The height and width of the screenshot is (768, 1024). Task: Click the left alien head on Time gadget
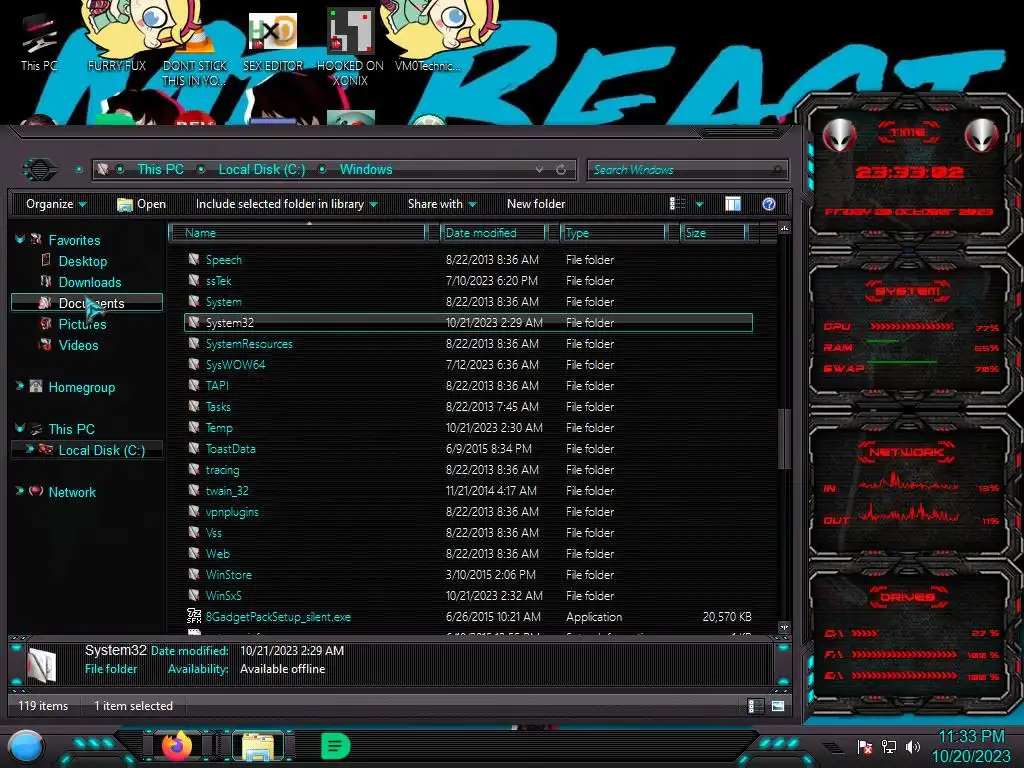(x=839, y=135)
